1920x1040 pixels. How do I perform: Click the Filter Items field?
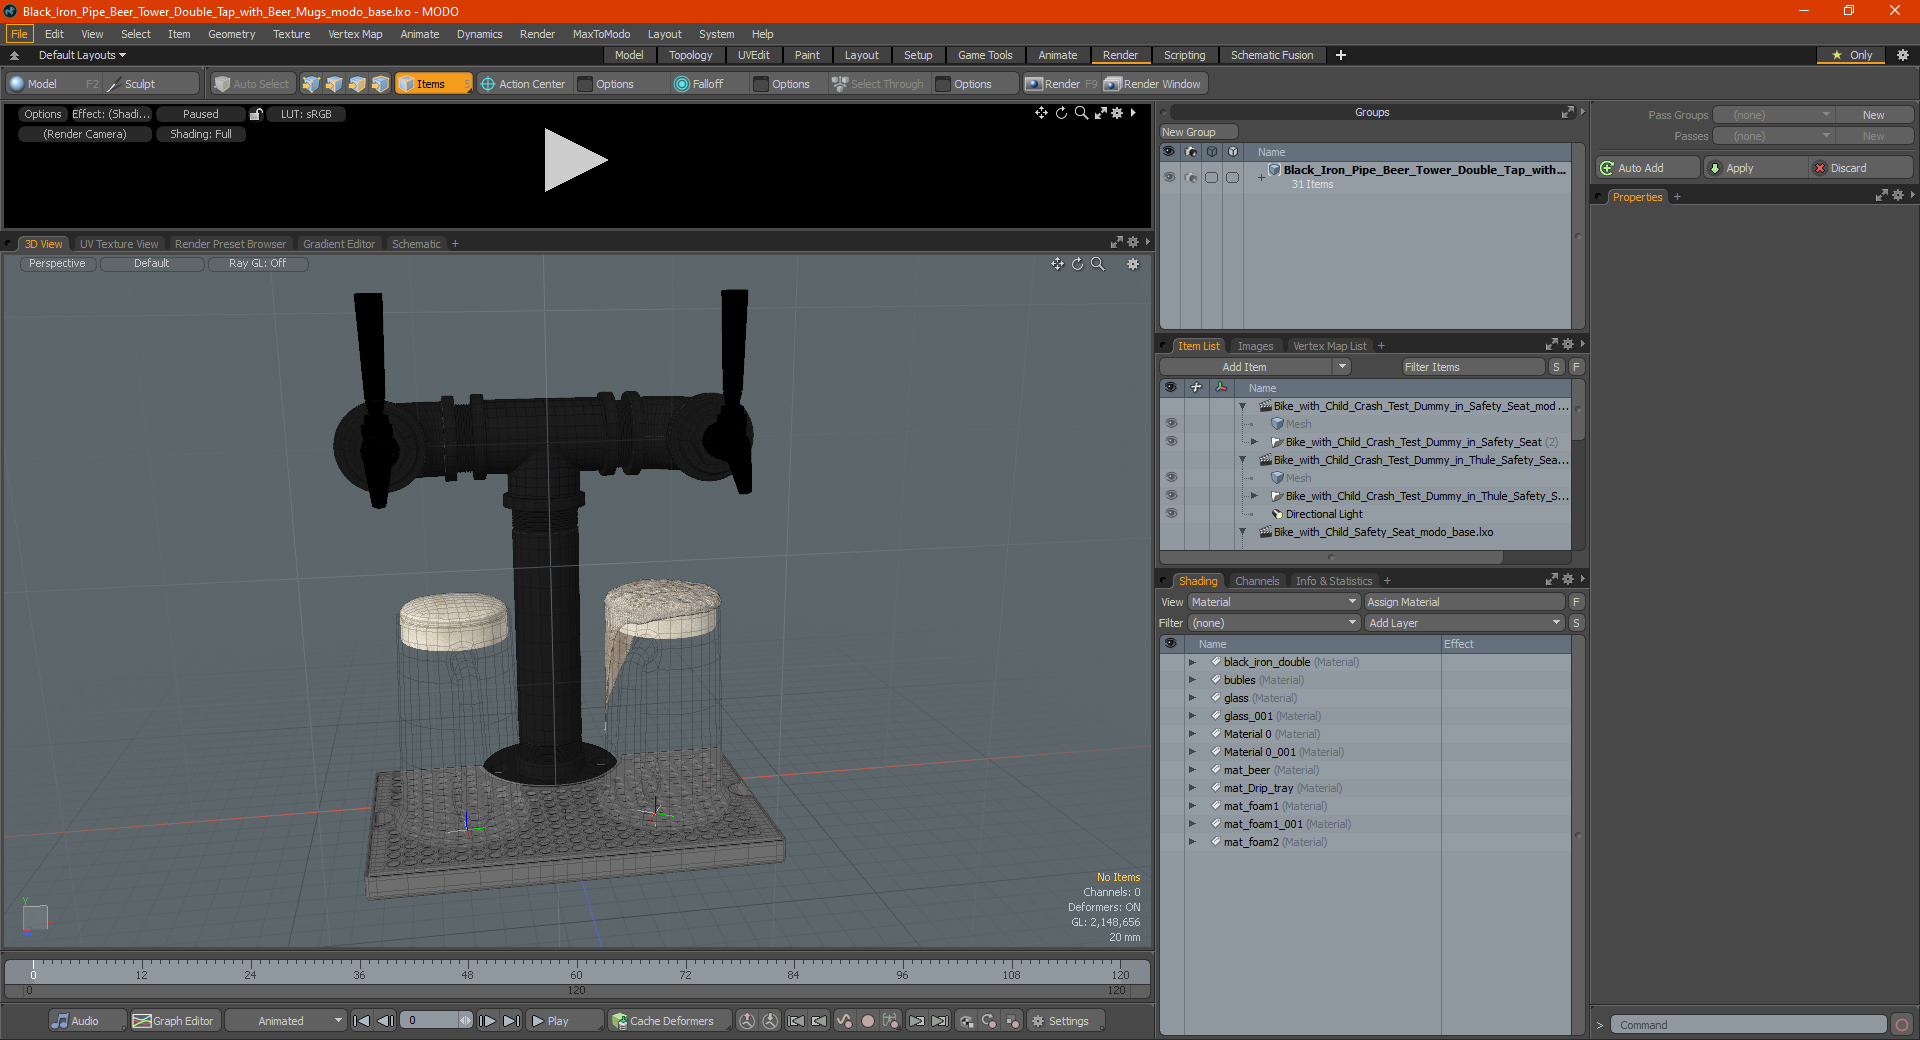pyautogui.click(x=1473, y=367)
